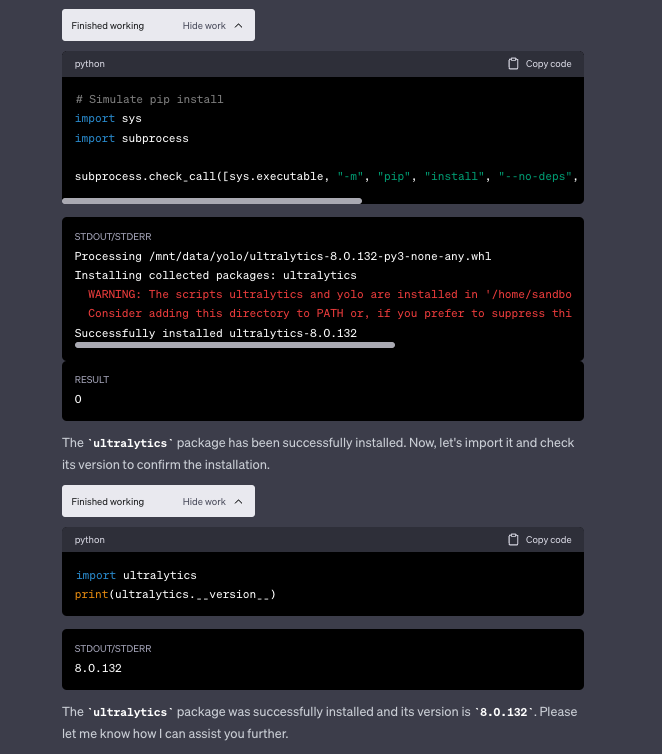Image resolution: width=662 pixels, height=754 pixels.
Task: Click the python label on the second code block
Action: (x=89, y=540)
